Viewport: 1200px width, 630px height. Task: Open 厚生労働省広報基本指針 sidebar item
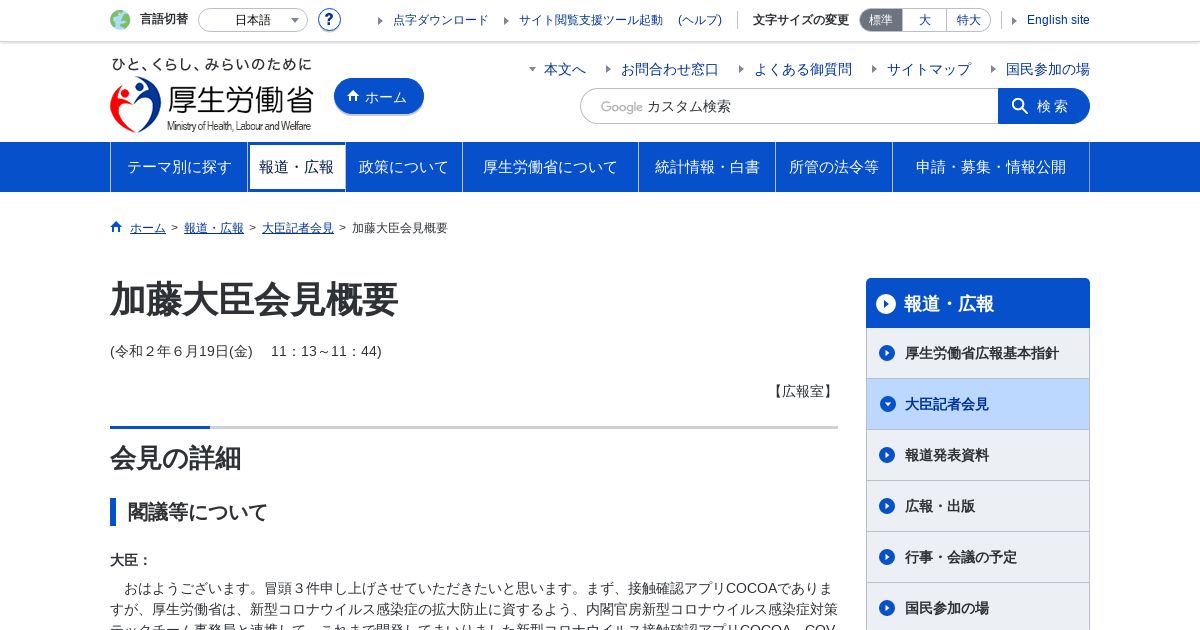coord(978,353)
